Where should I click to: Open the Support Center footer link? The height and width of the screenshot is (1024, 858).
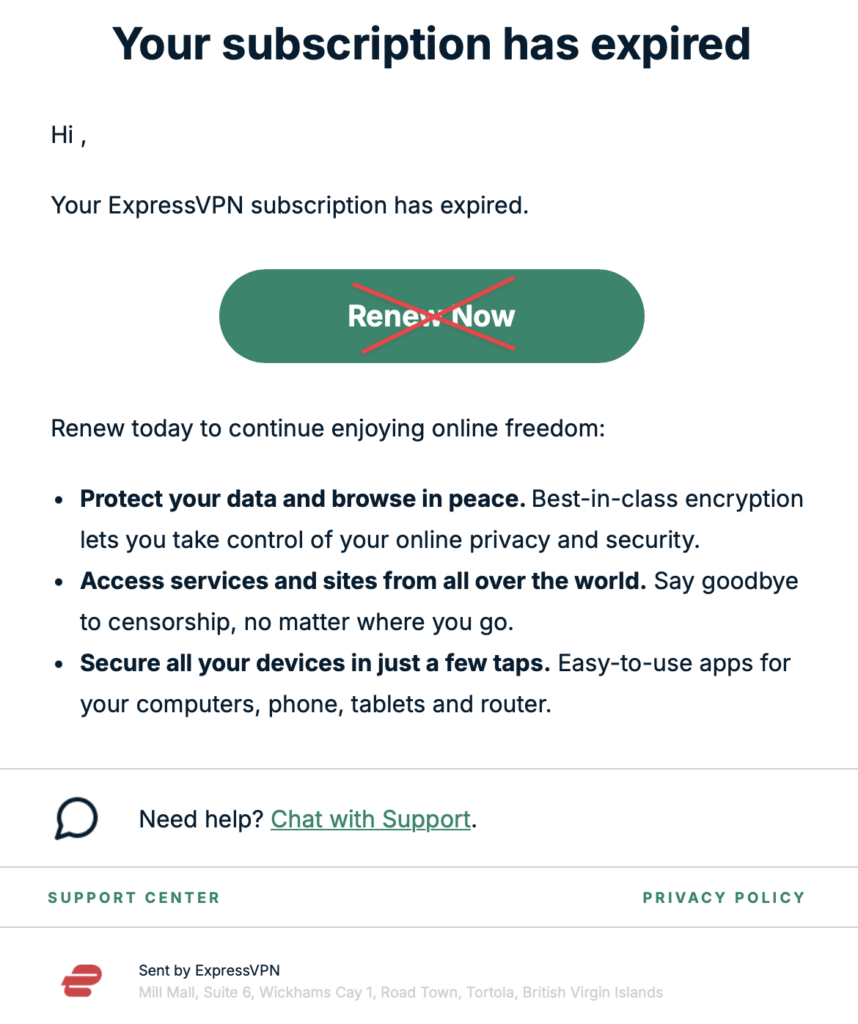134,897
